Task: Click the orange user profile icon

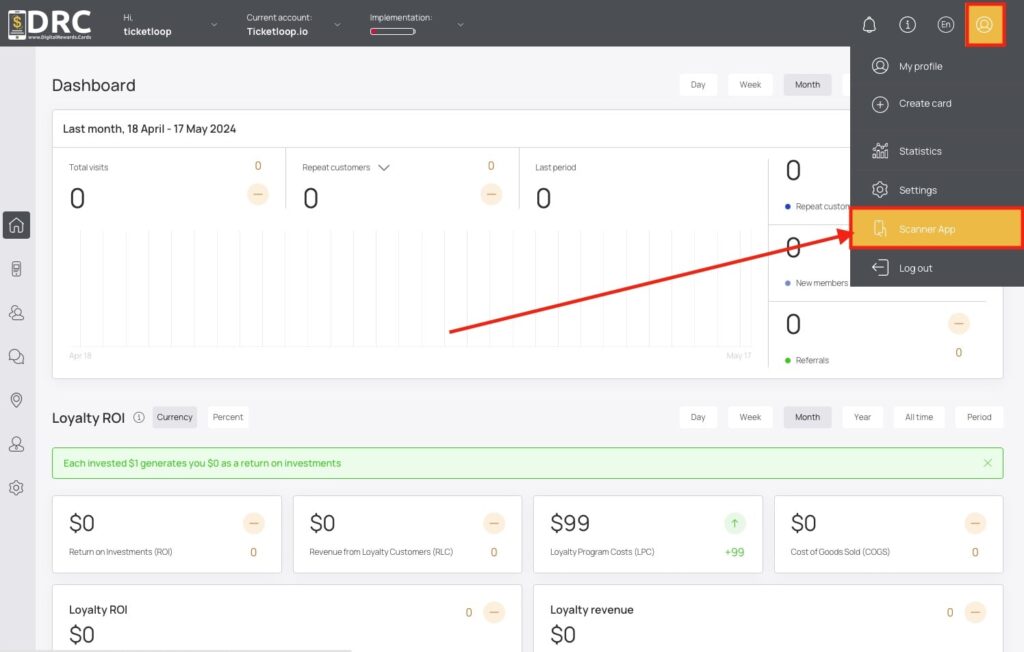Action: [984, 25]
